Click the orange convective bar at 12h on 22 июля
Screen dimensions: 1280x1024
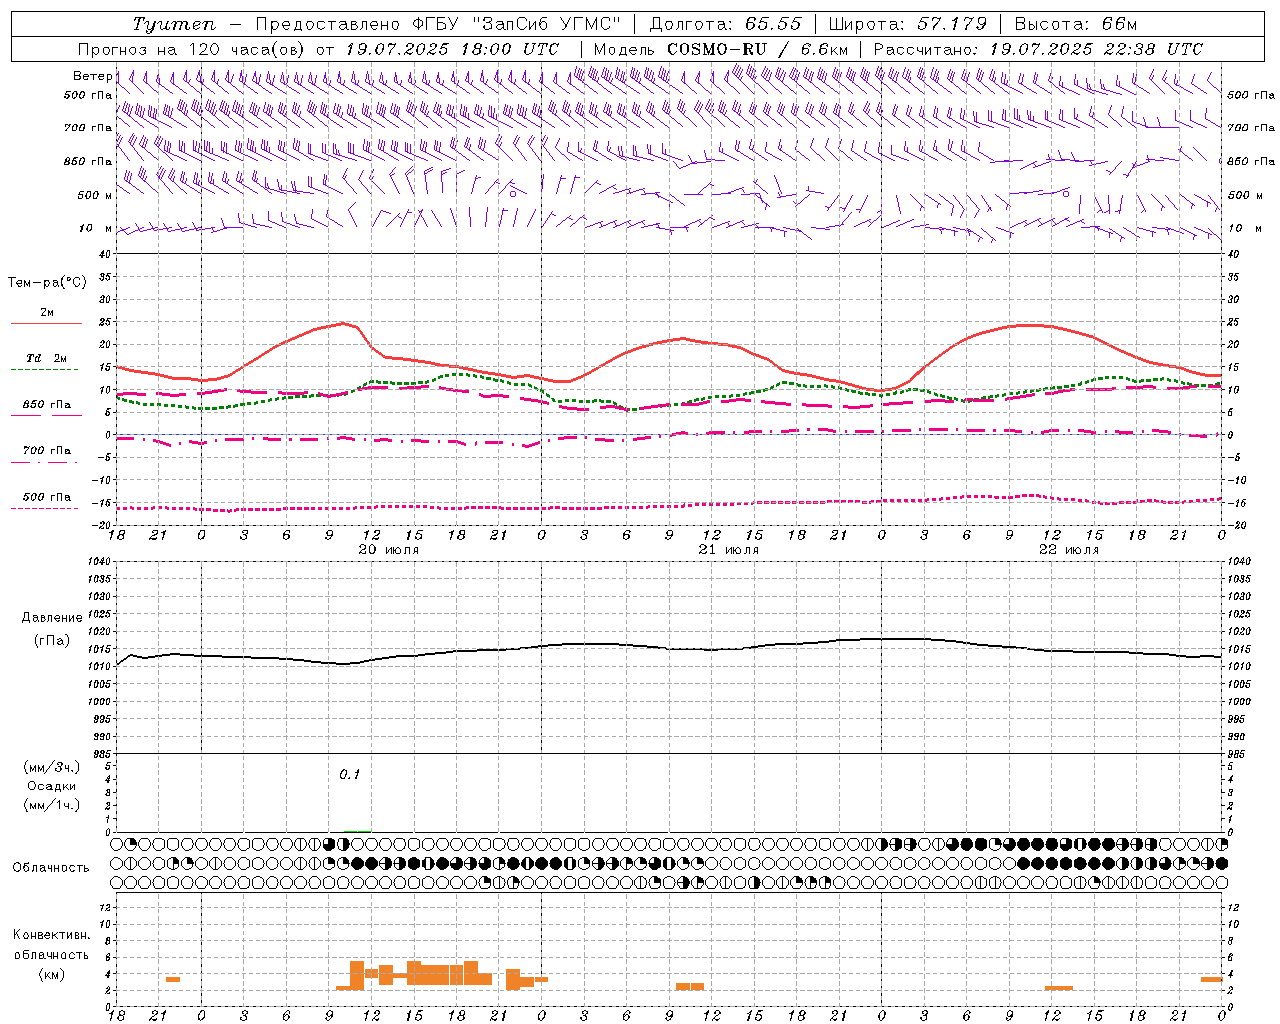(1058, 988)
